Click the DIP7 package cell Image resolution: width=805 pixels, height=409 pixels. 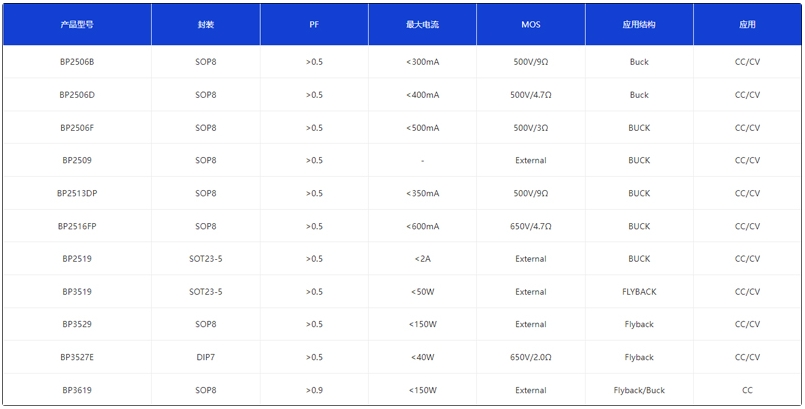[205, 357]
